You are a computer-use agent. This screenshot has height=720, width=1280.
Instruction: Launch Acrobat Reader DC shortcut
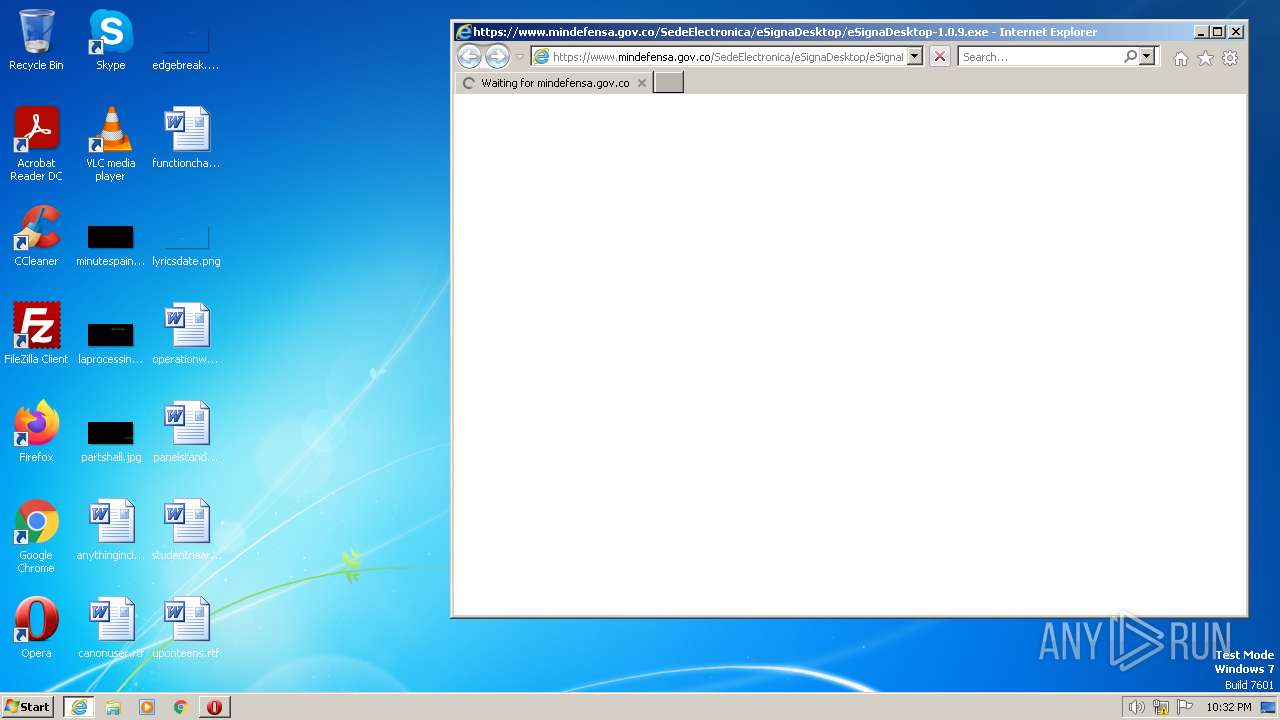pos(36,144)
